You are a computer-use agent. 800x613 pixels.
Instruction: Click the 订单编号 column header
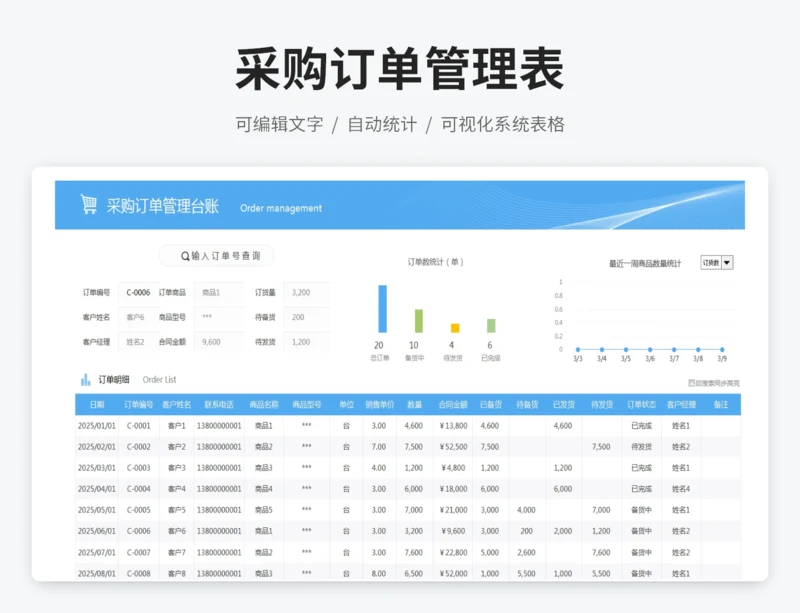138,405
